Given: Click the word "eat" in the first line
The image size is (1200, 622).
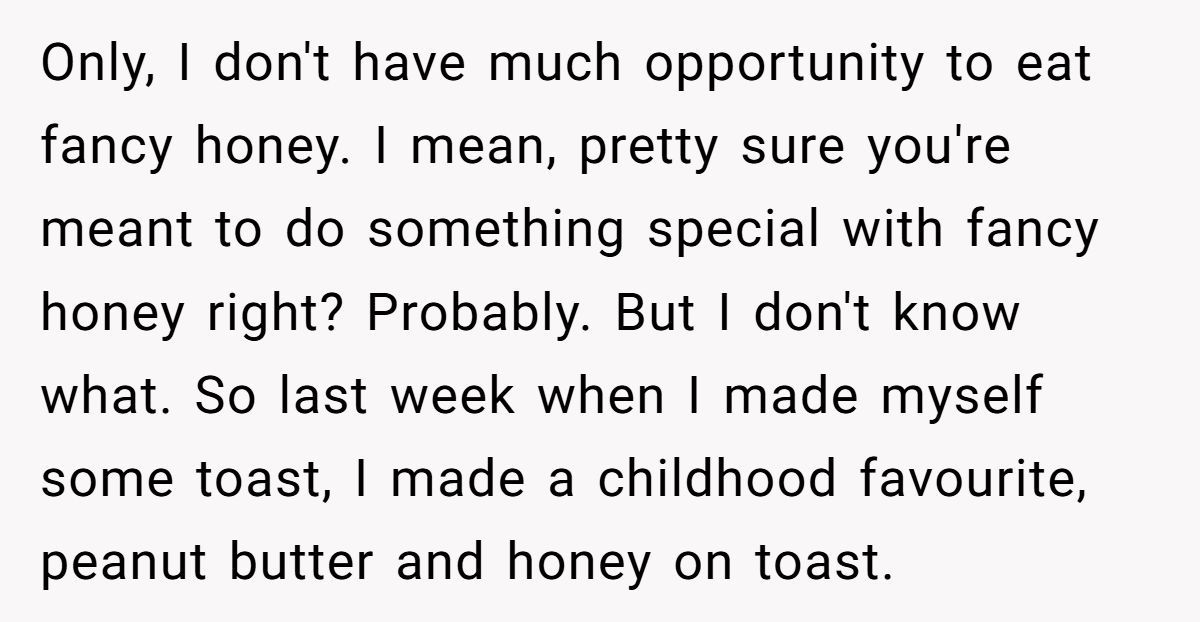Looking at the screenshot, I should [1053, 65].
